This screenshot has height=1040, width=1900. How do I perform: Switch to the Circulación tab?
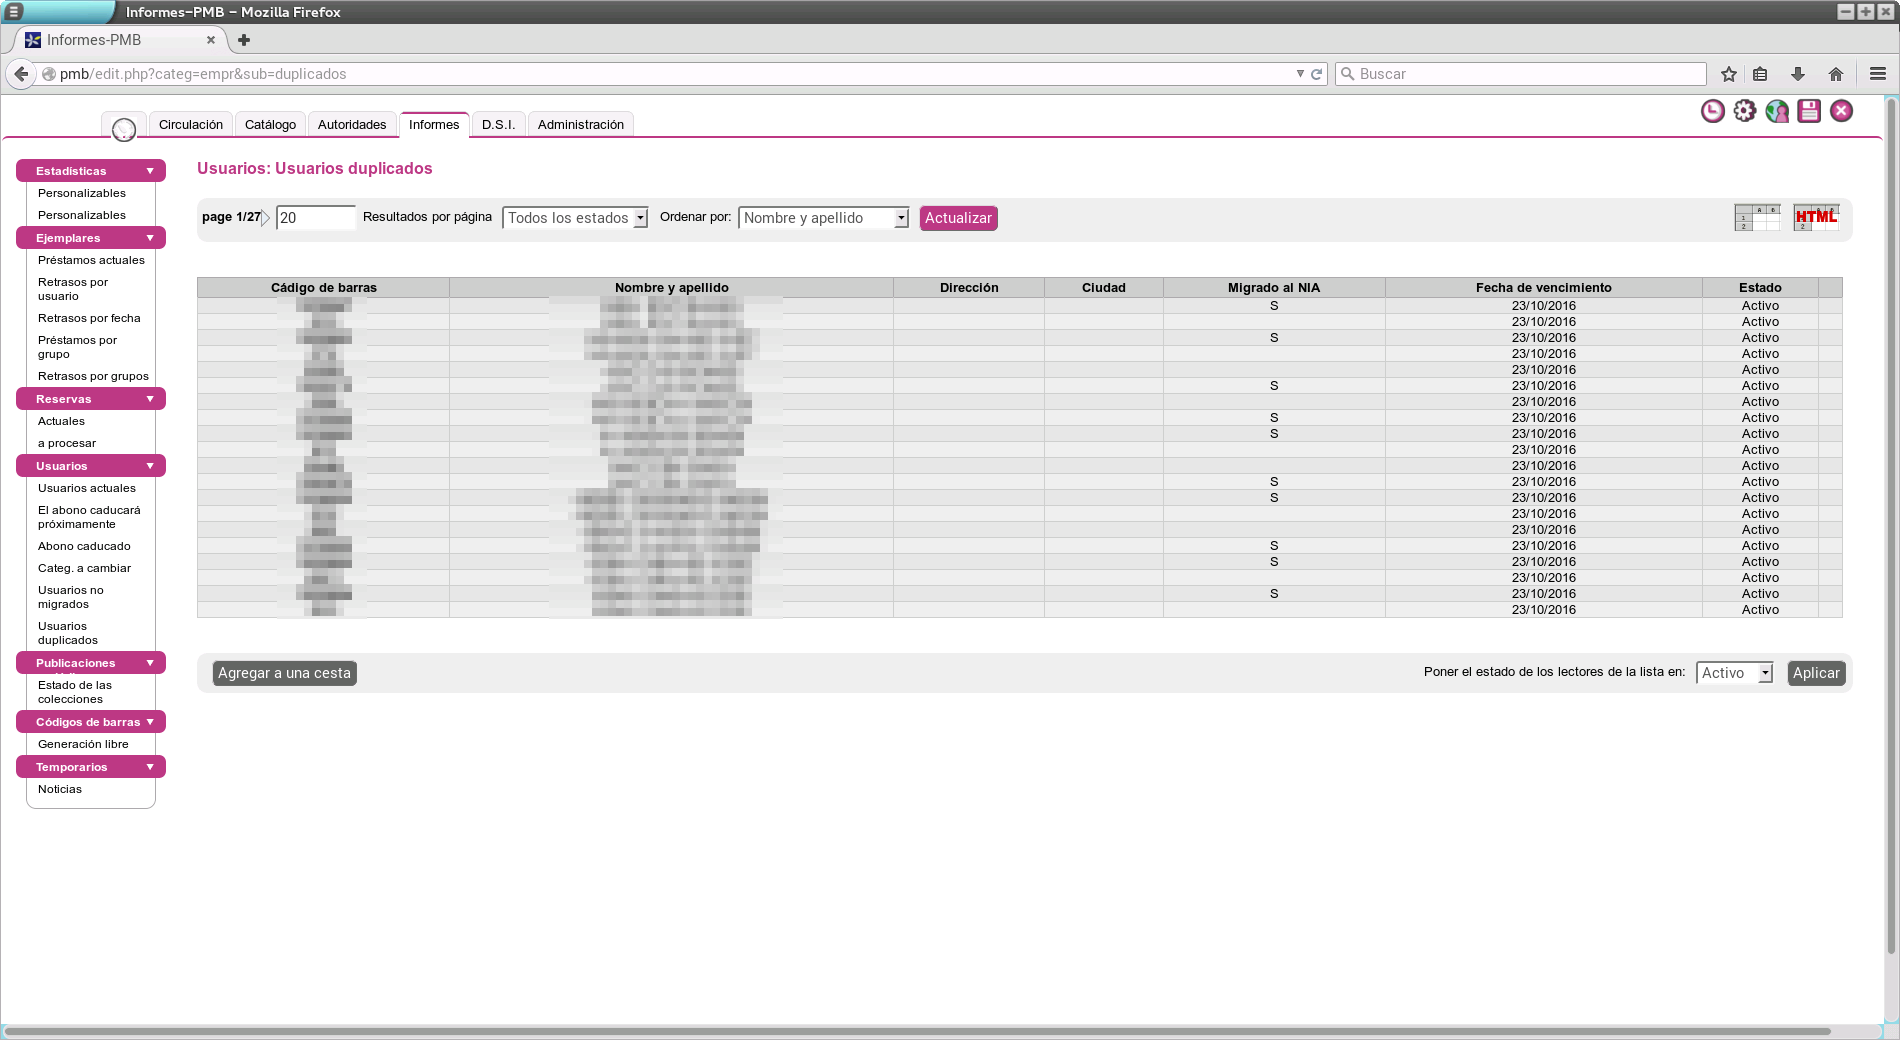click(x=191, y=125)
